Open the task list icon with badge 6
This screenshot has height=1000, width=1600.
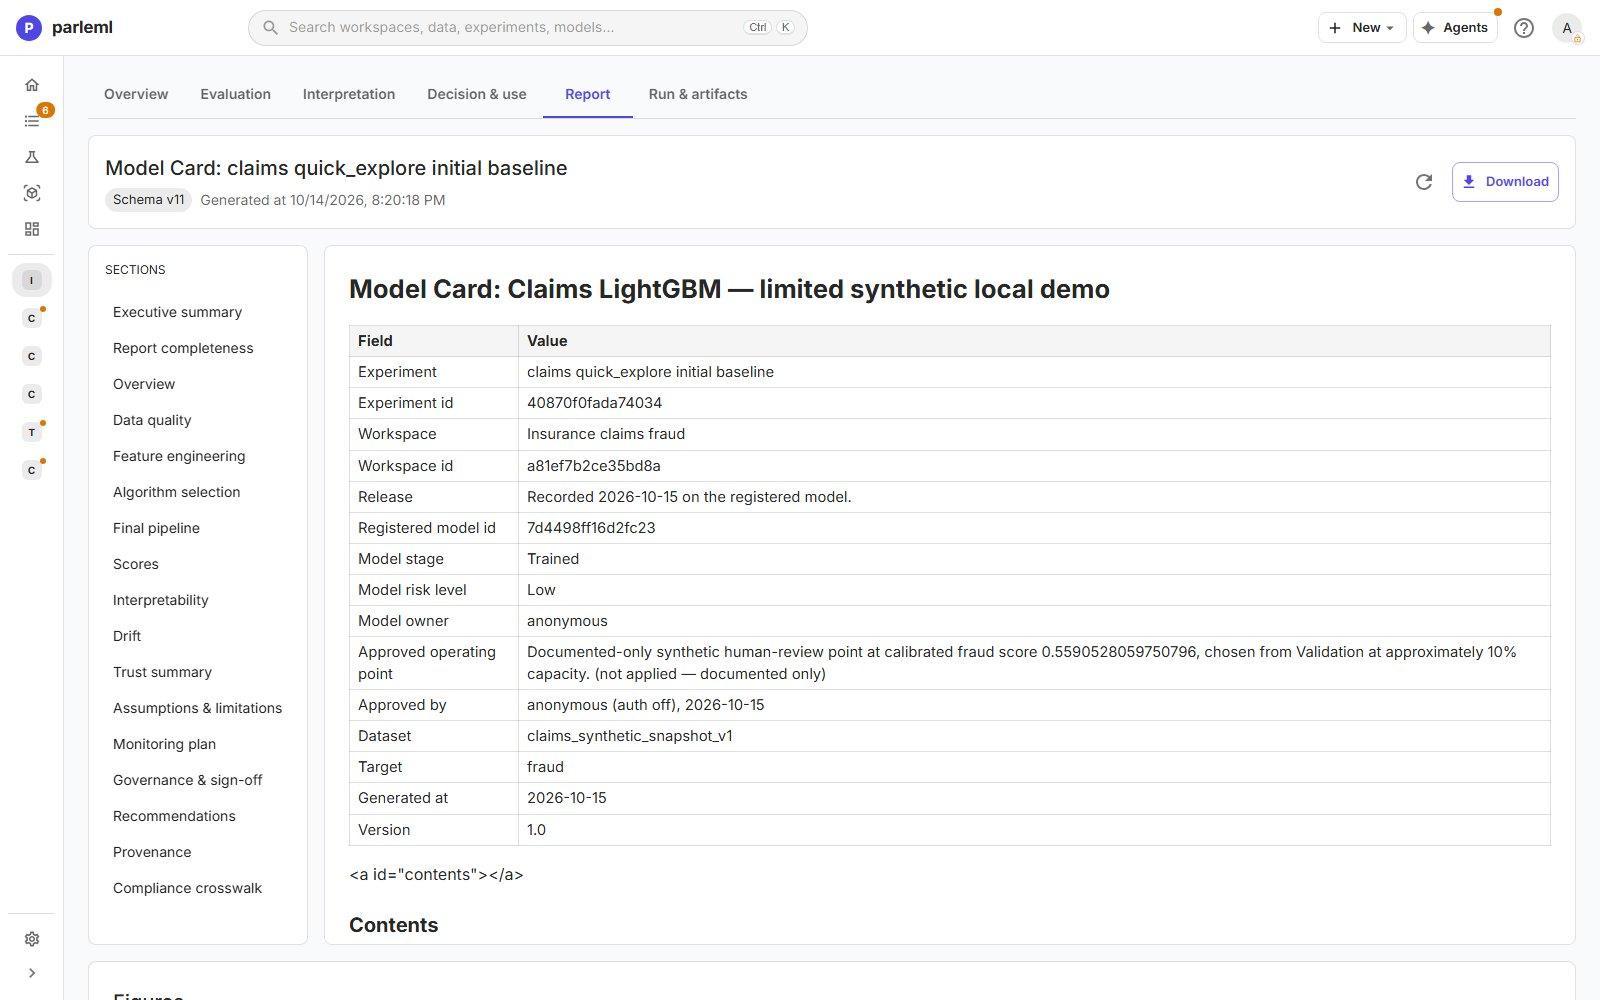[x=32, y=121]
